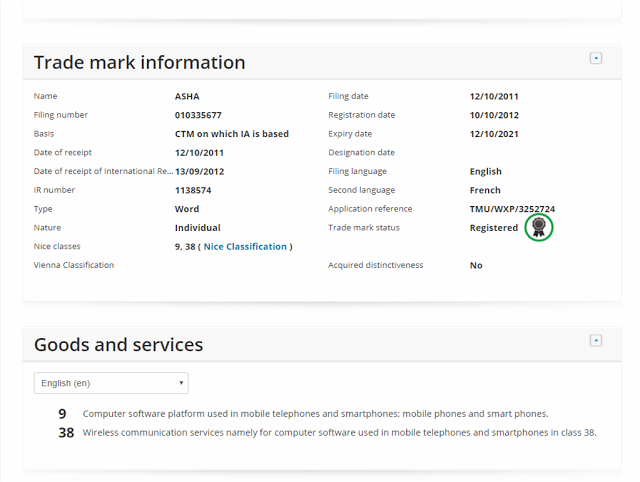Collapse the Goods and services panel
This screenshot has height=482, width=640.
(x=596, y=340)
